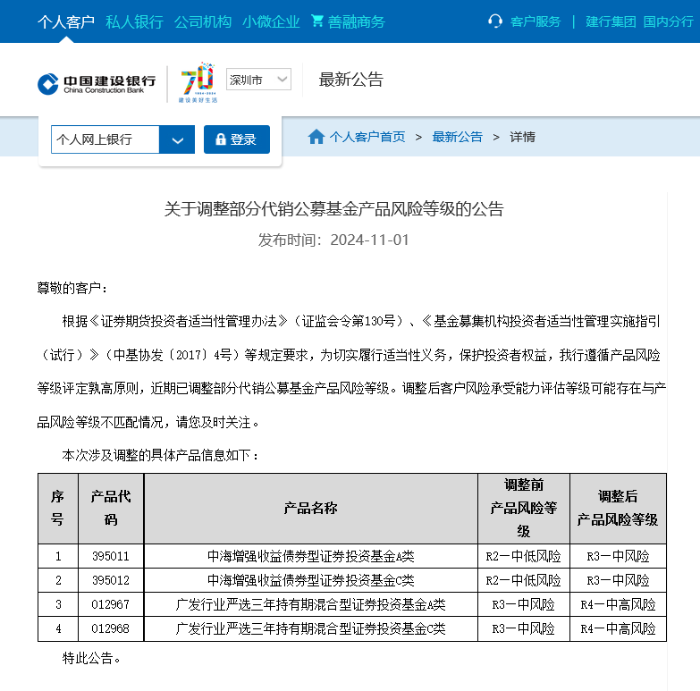Go to 个人客户首页 breadcrumb link
This screenshot has width=700, height=691.
click(367, 137)
